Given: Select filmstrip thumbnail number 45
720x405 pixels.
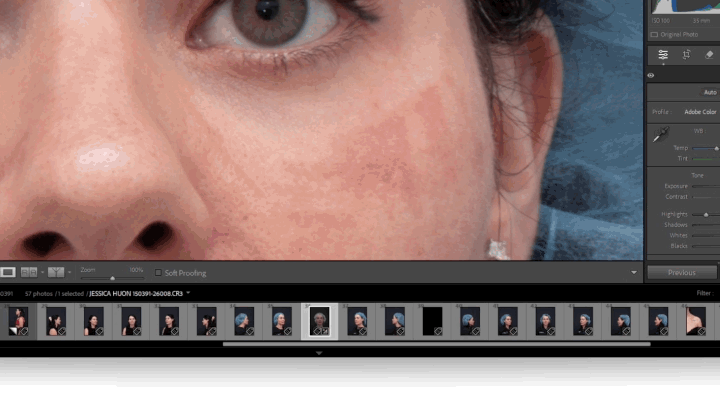Looking at the screenshot, I should [x=658, y=321].
